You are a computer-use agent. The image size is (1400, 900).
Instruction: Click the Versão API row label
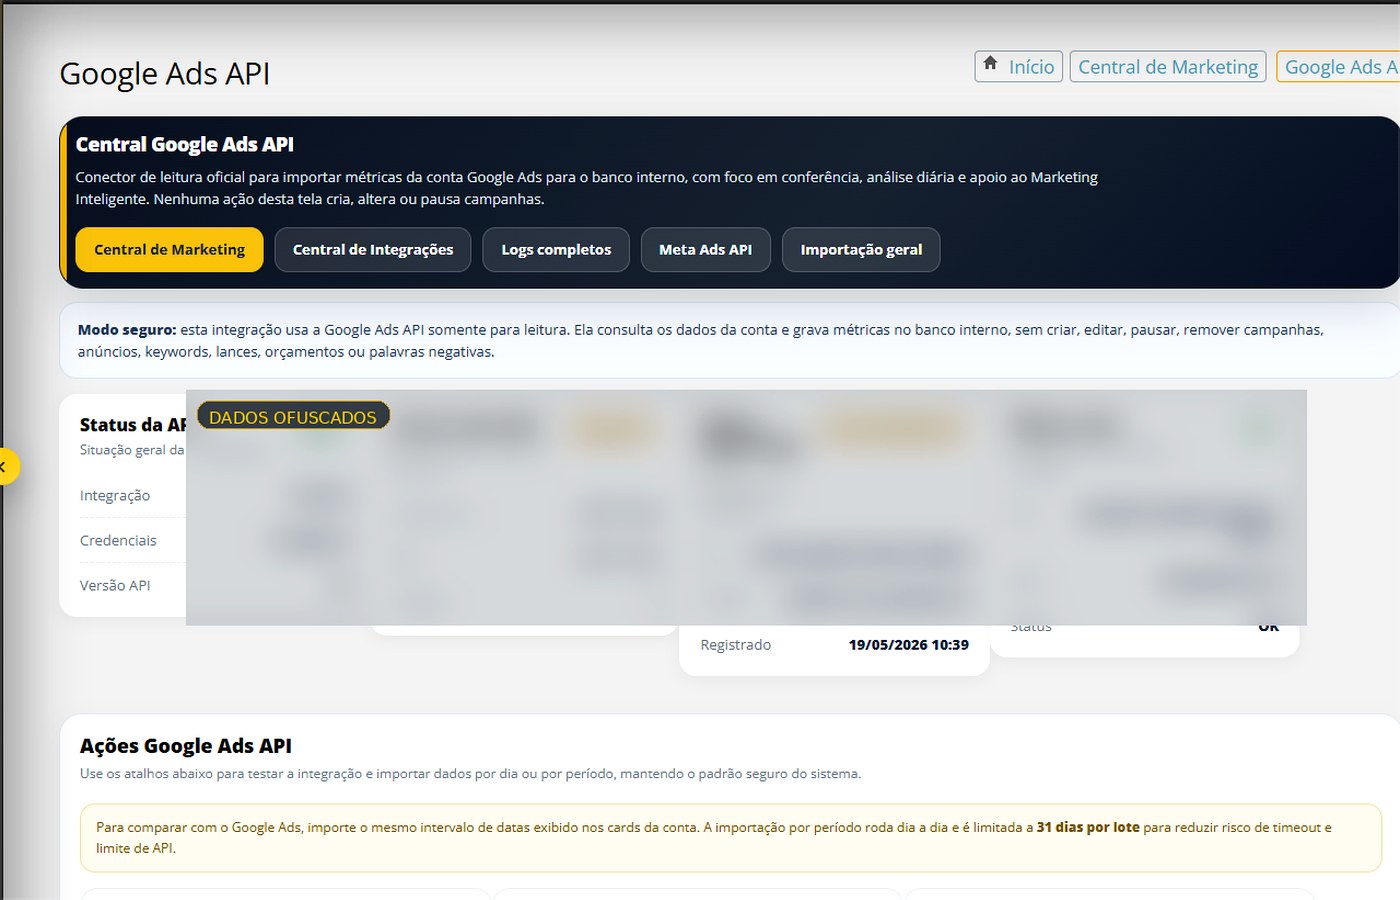tap(115, 586)
